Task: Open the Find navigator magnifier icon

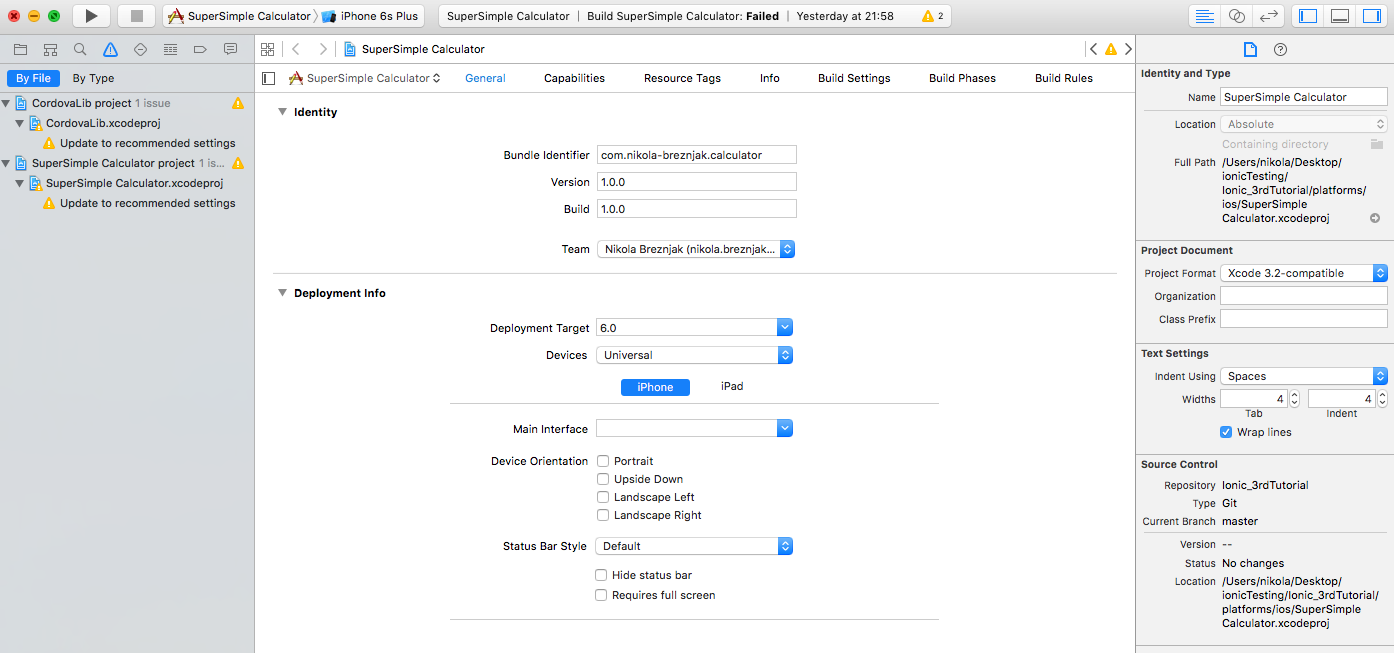Action: [x=80, y=49]
